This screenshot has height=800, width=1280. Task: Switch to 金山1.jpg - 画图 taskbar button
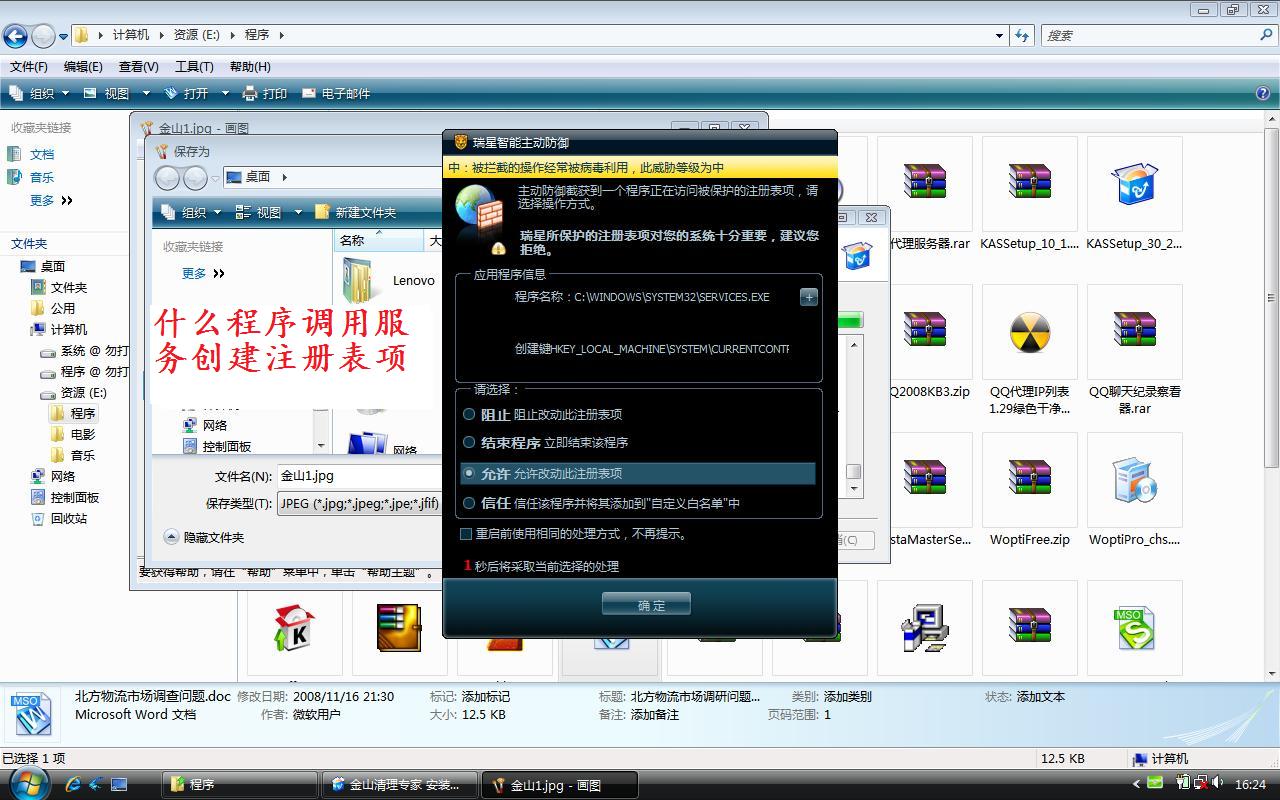pos(560,785)
